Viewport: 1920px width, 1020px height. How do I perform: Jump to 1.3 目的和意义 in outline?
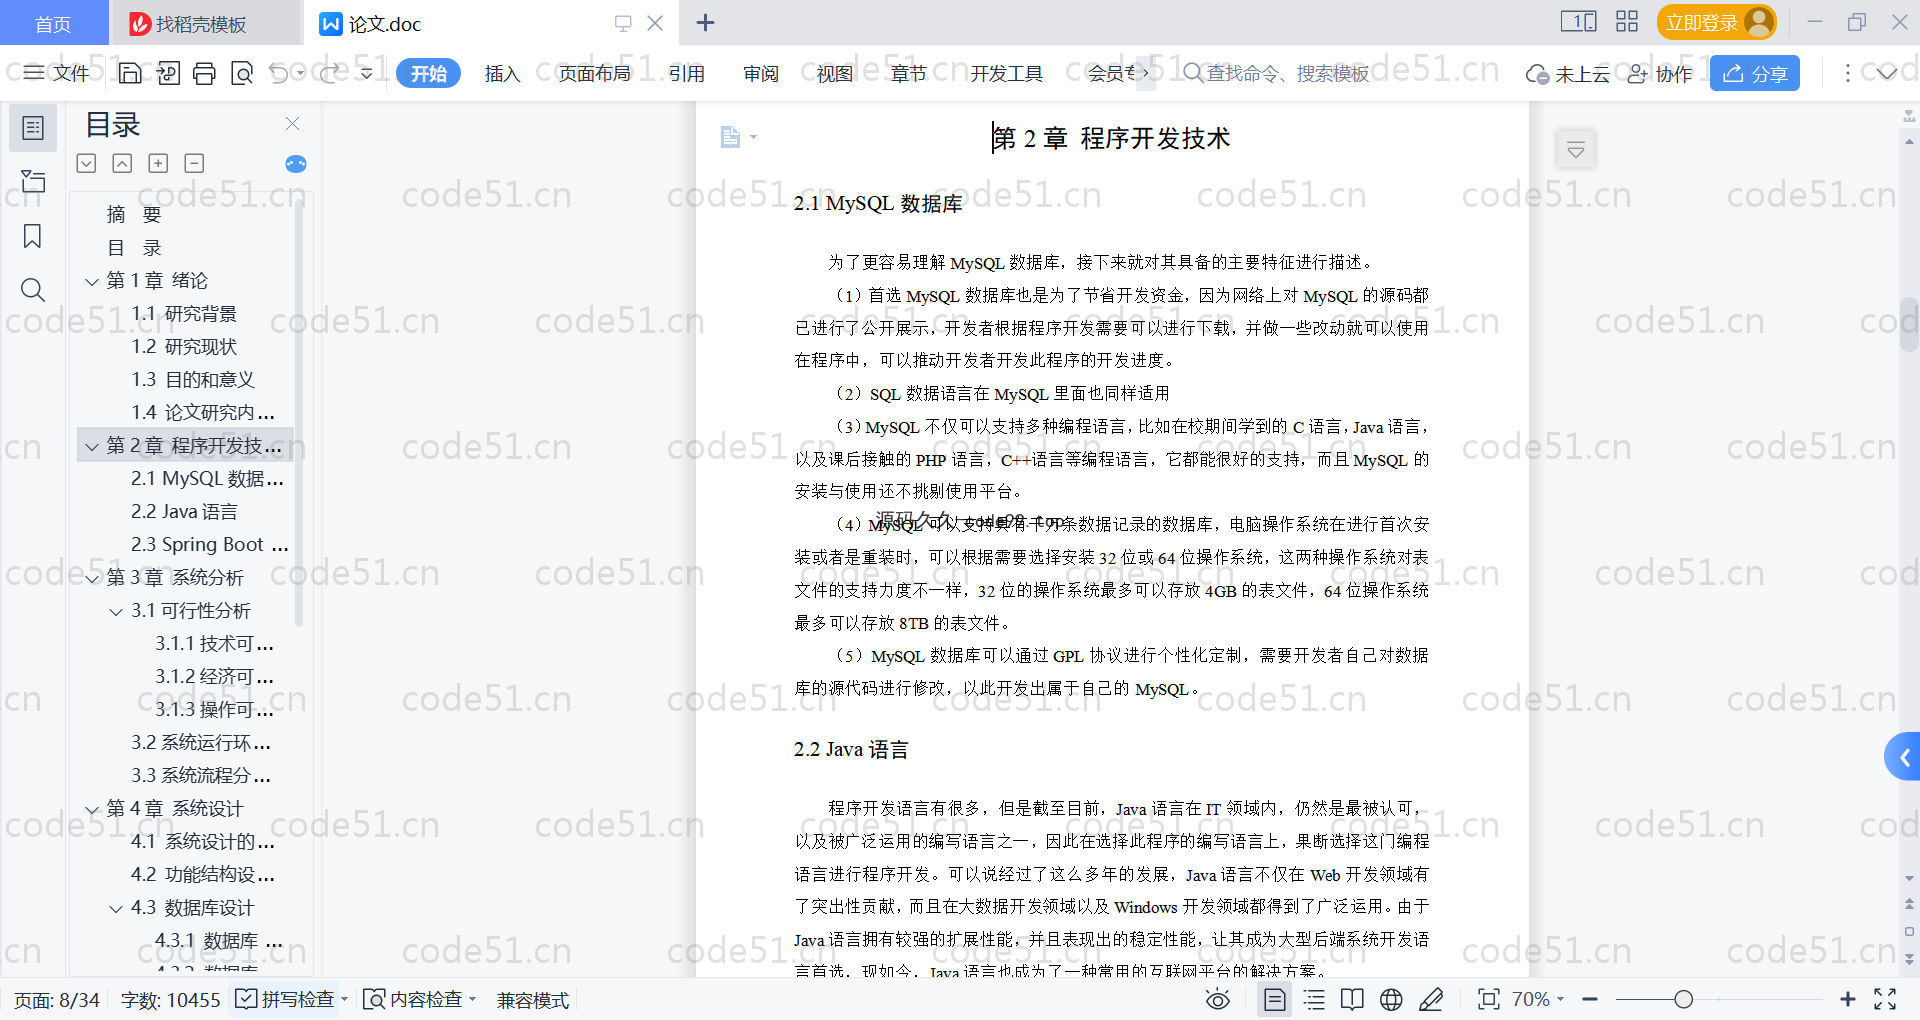pos(193,380)
